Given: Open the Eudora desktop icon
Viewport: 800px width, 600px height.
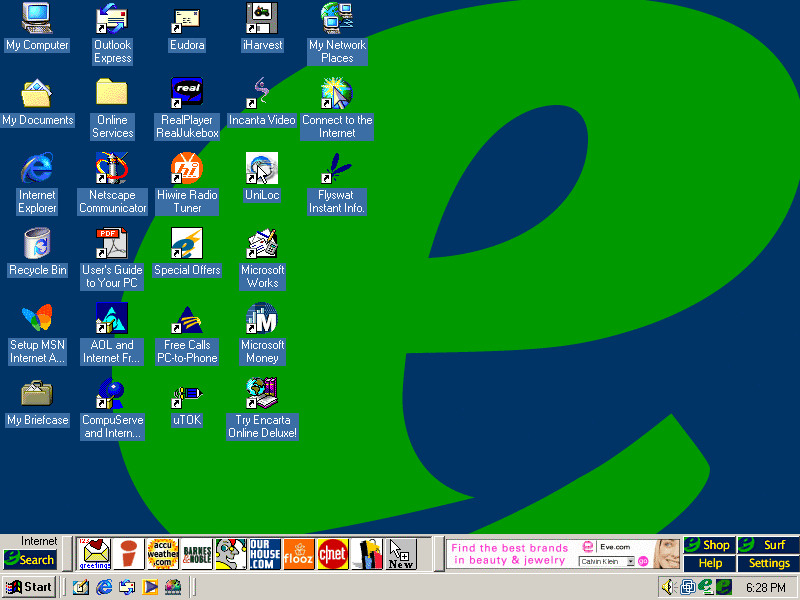Looking at the screenshot, I should [186, 18].
